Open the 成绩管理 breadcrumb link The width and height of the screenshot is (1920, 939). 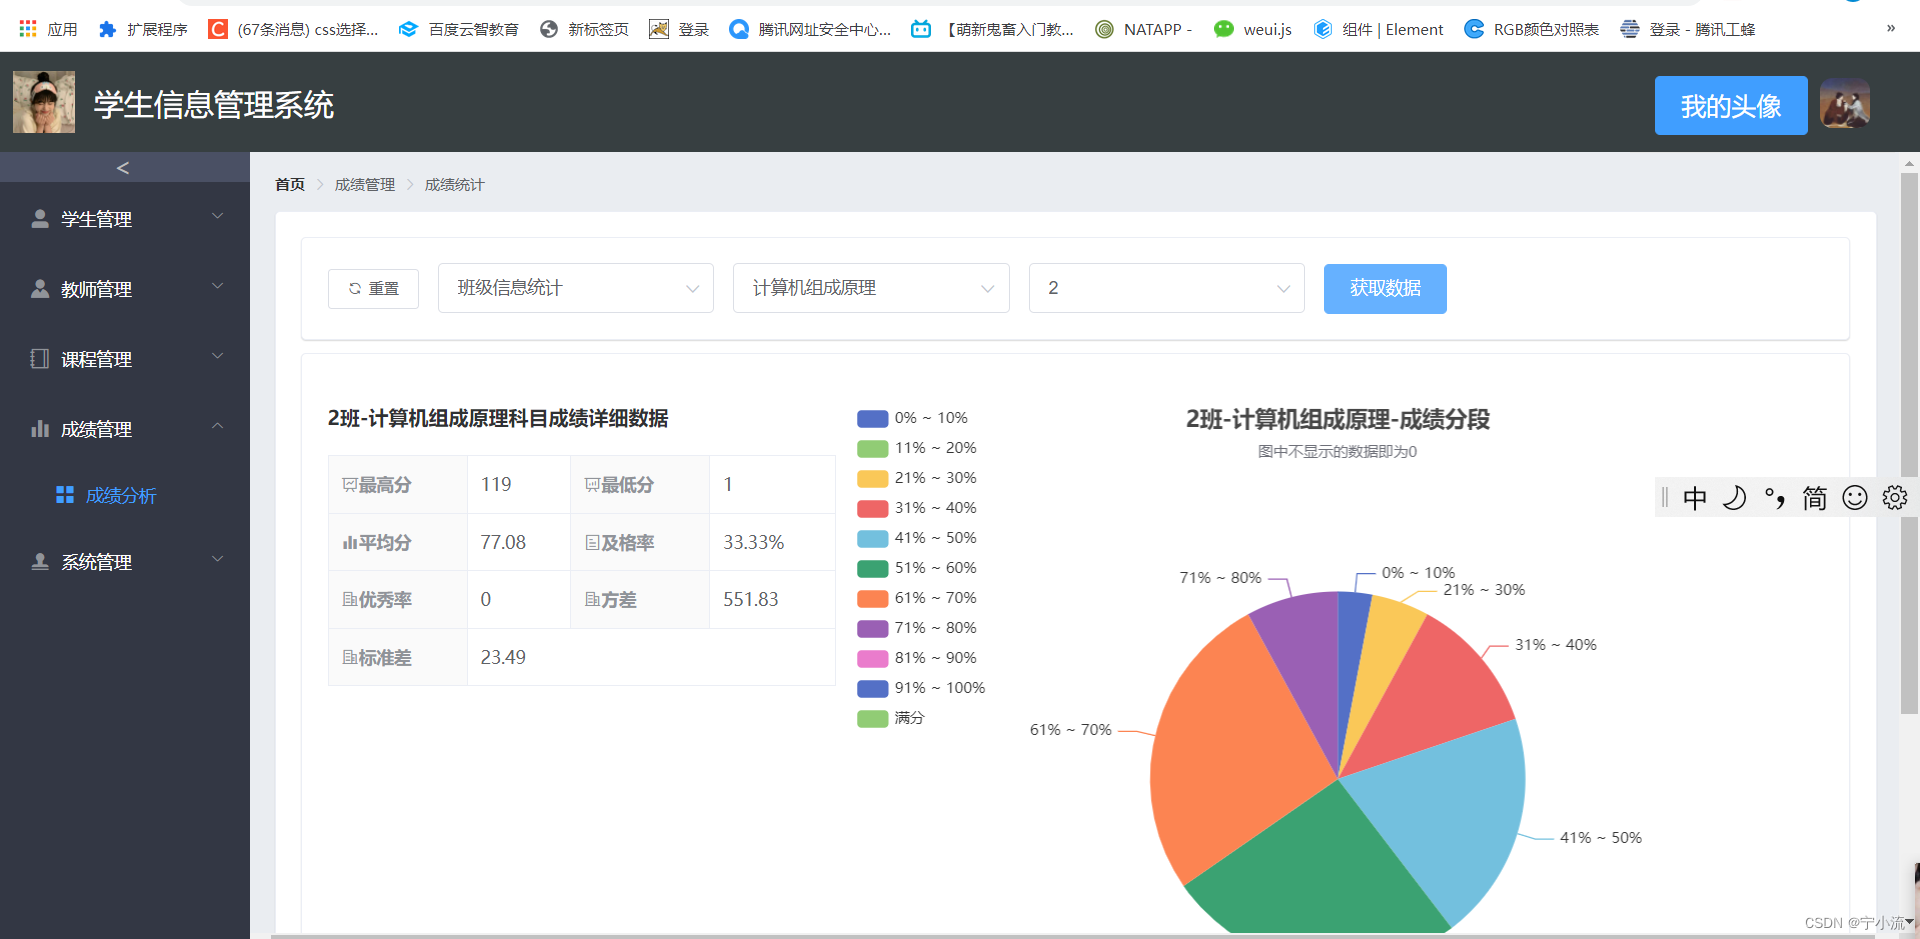coord(364,184)
